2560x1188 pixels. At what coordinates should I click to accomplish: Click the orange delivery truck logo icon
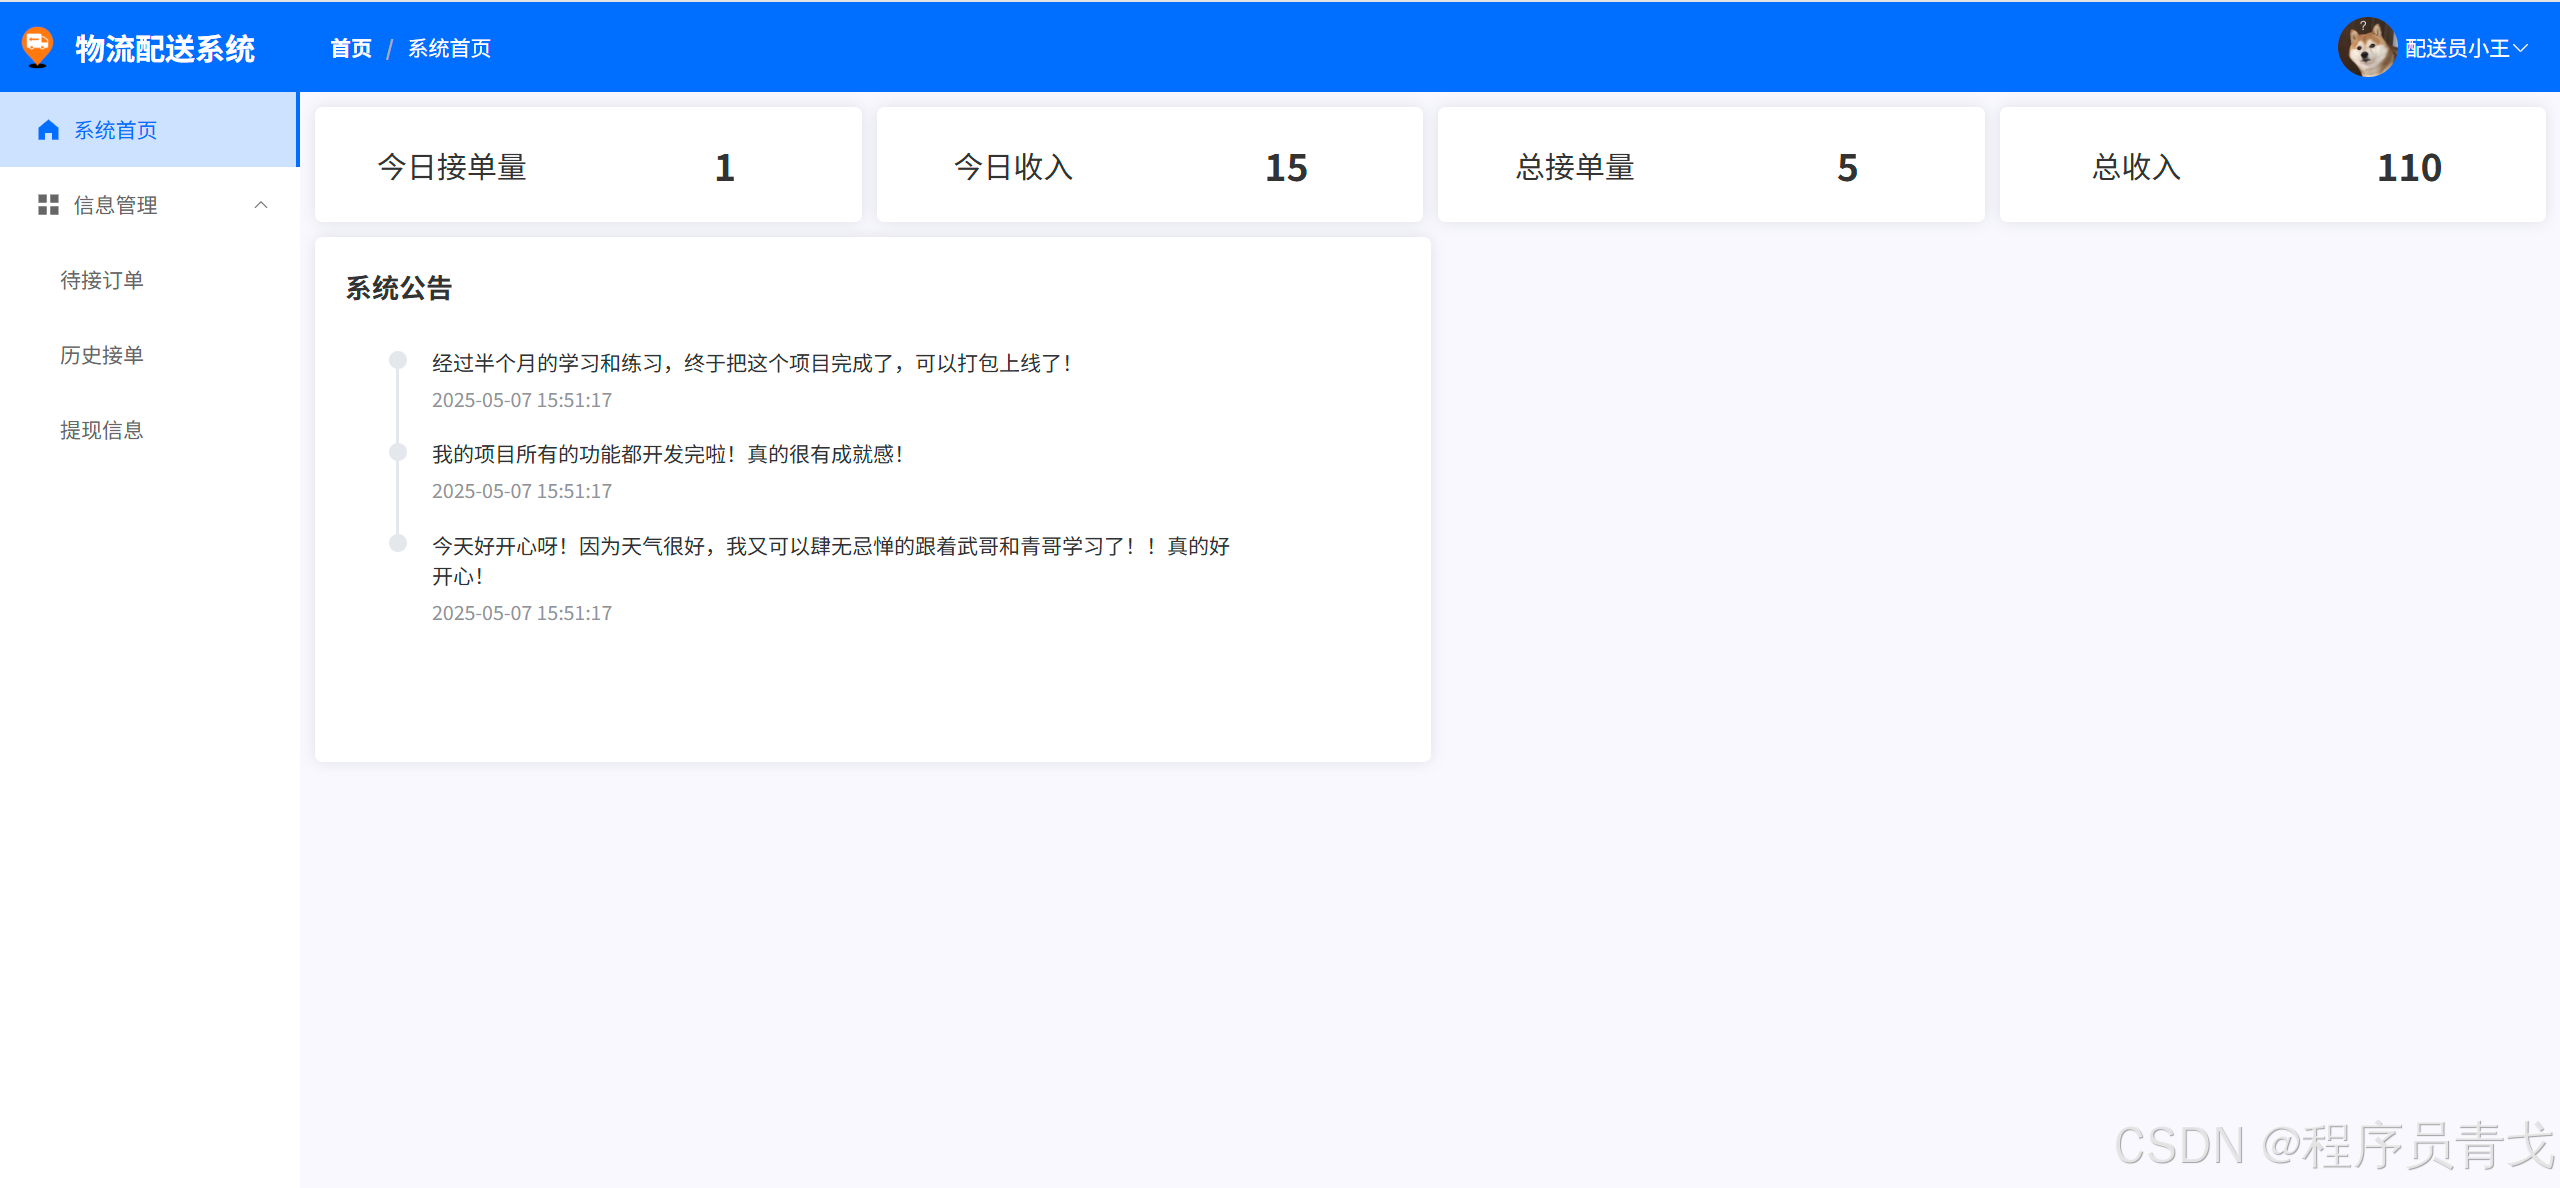click(37, 46)
